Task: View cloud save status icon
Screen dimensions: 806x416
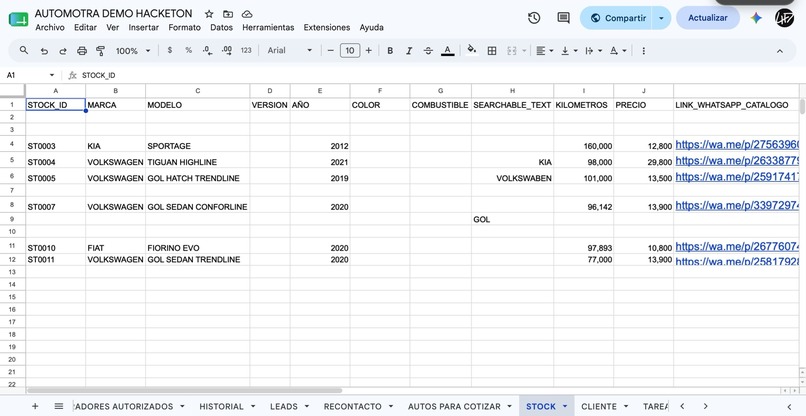Action: (247, 14)
